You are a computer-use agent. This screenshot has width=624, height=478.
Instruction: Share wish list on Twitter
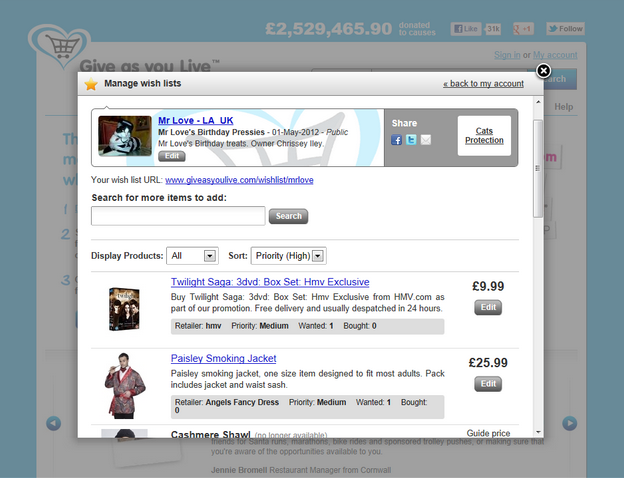411,140
